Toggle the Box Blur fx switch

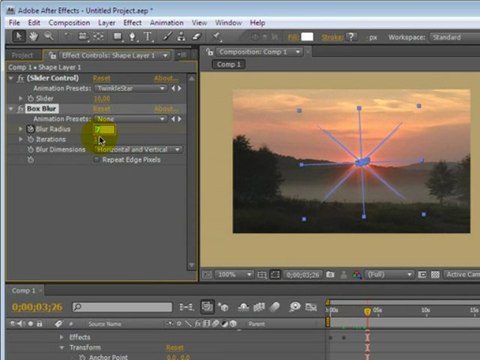click(21, 109)
